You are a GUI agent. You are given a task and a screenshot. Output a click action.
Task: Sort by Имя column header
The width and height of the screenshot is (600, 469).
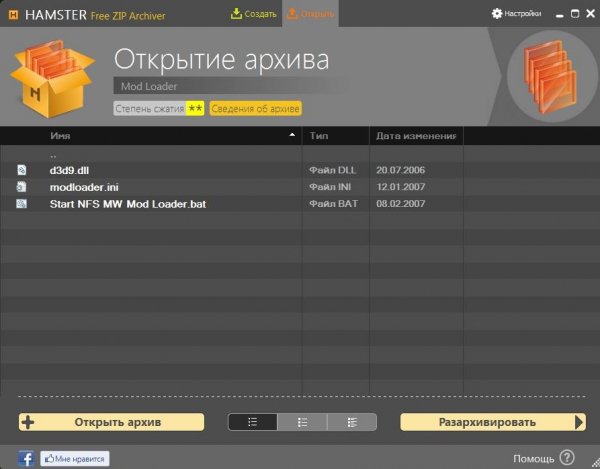point(60,136)
